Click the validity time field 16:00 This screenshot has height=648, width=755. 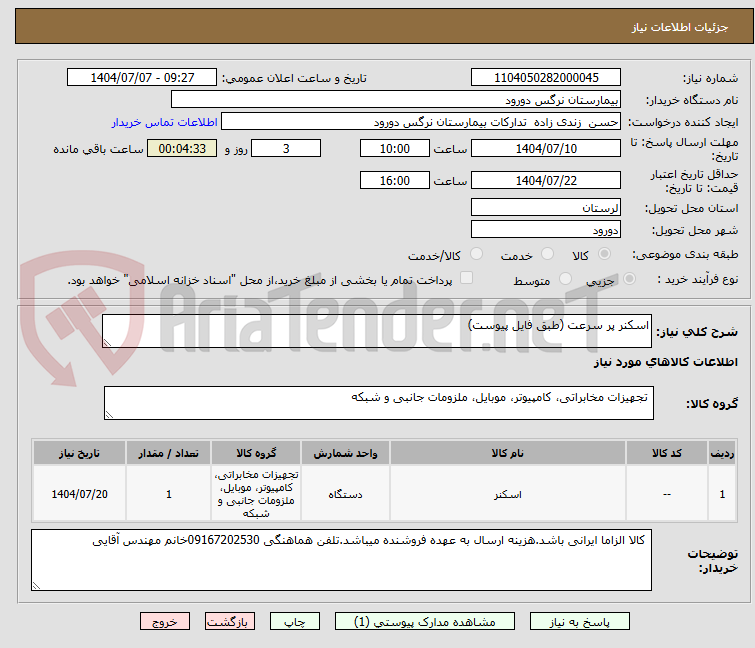tap(395, 181)
